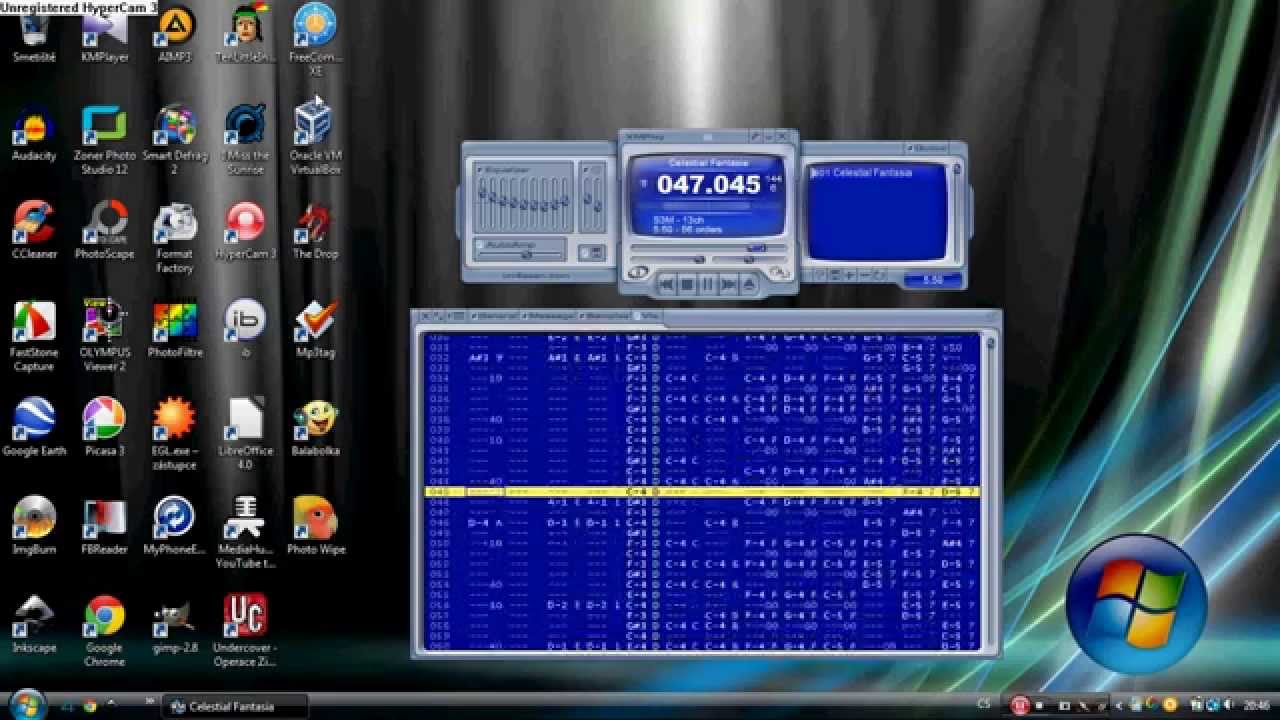Pause playback in XMPlay

(708, 283)
